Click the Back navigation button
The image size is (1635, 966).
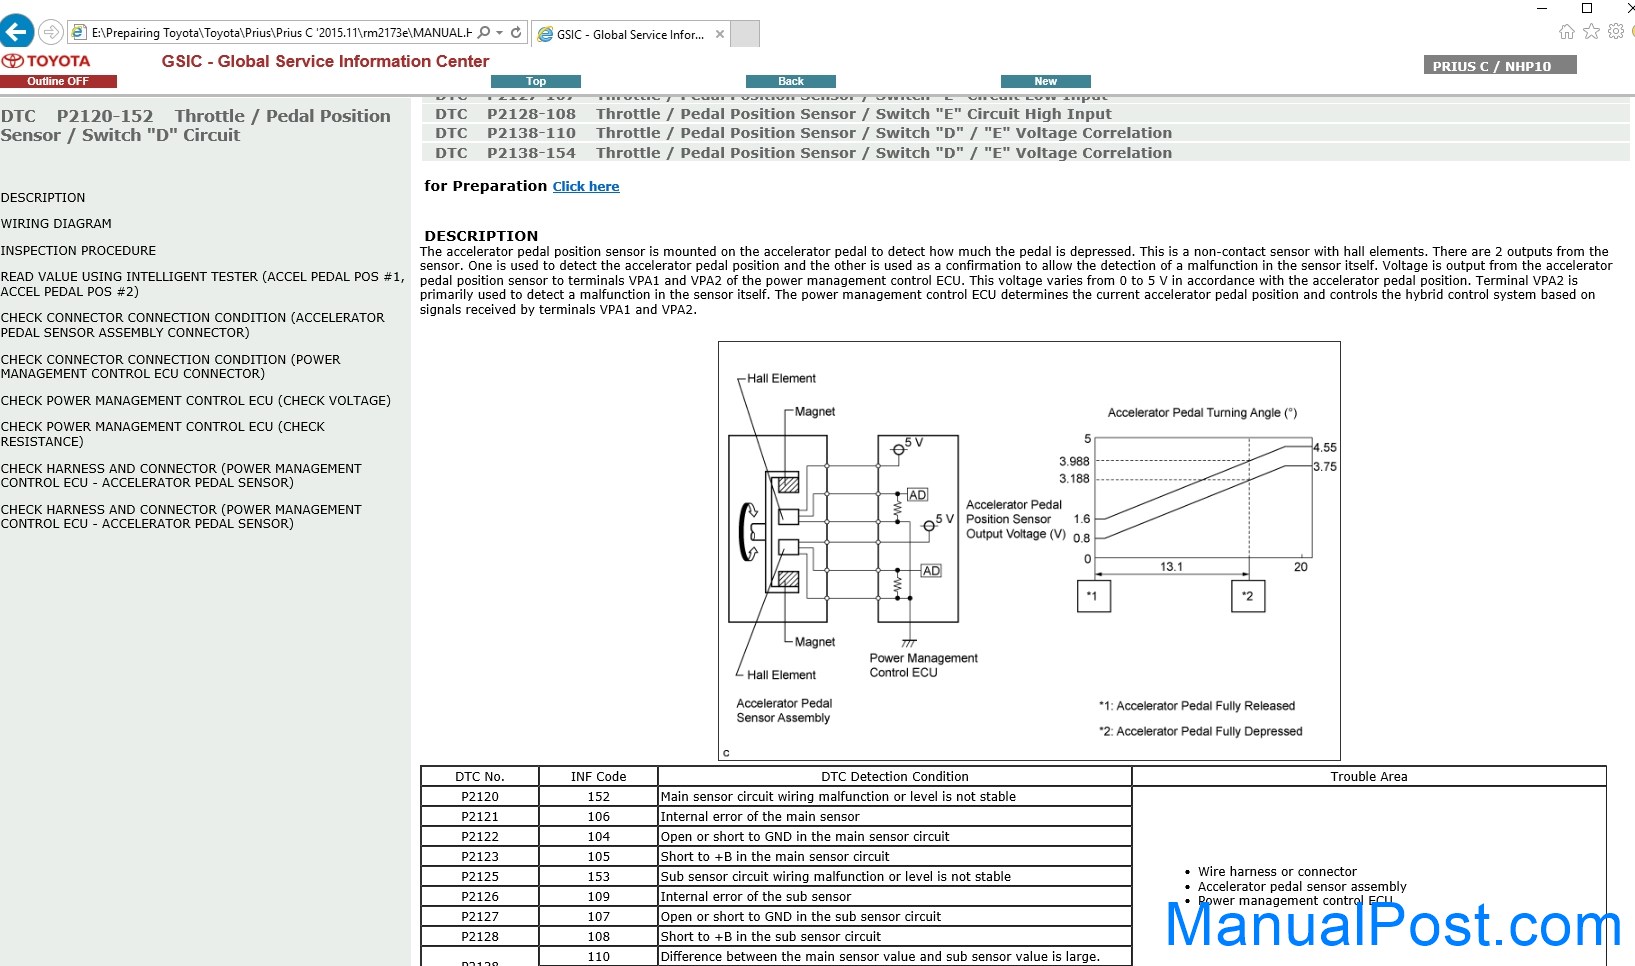pos(791,81)
